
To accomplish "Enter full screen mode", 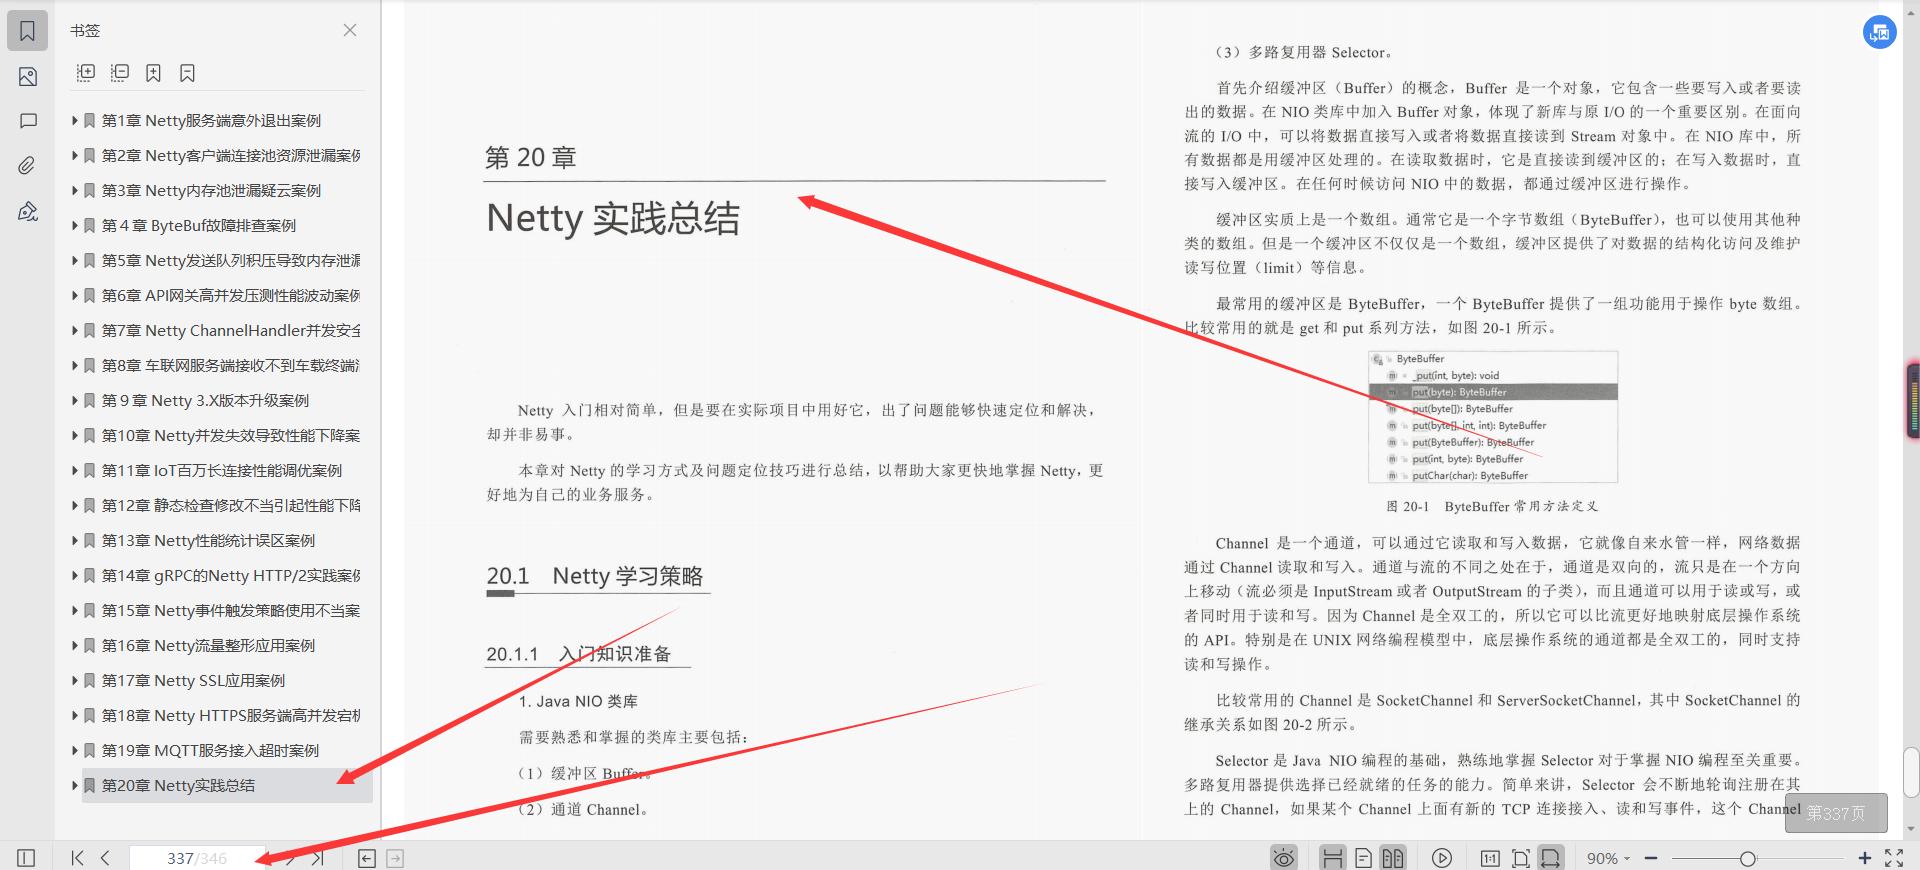I will [x=1894, y=858].
